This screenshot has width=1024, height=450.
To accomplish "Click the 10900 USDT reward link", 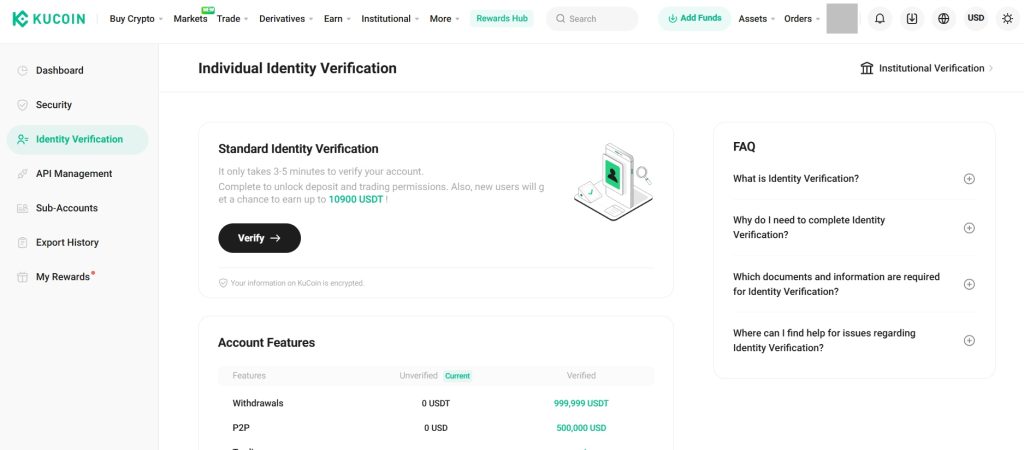I will (x=356, y=199).
